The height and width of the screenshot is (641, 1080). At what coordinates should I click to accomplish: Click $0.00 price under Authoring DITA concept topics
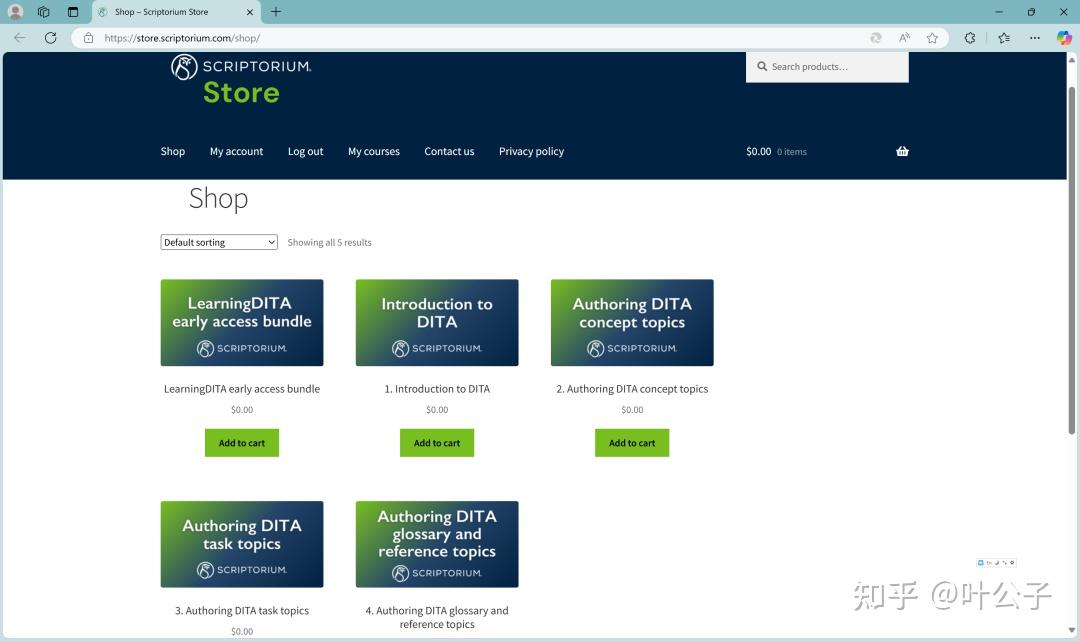point(632,410)
